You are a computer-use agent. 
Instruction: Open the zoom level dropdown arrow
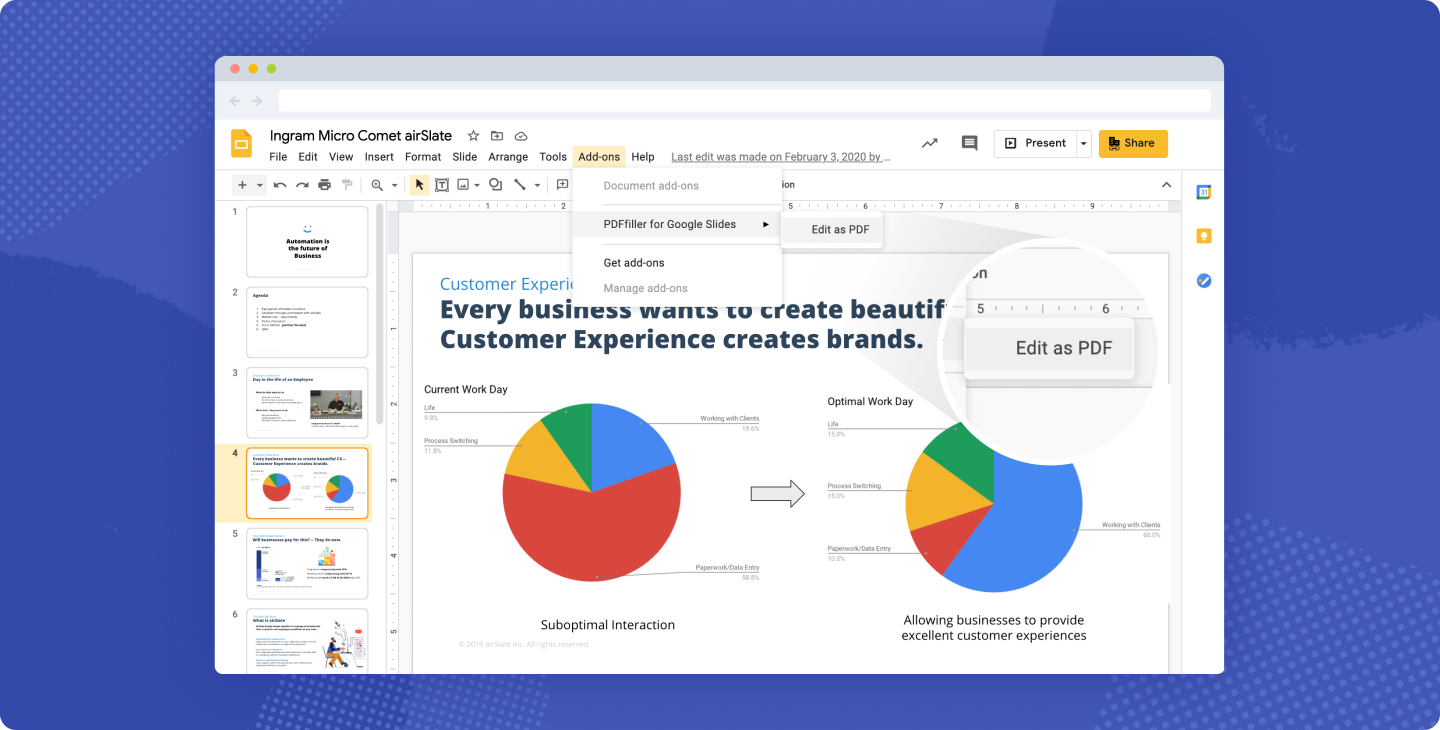coord(394,185)
